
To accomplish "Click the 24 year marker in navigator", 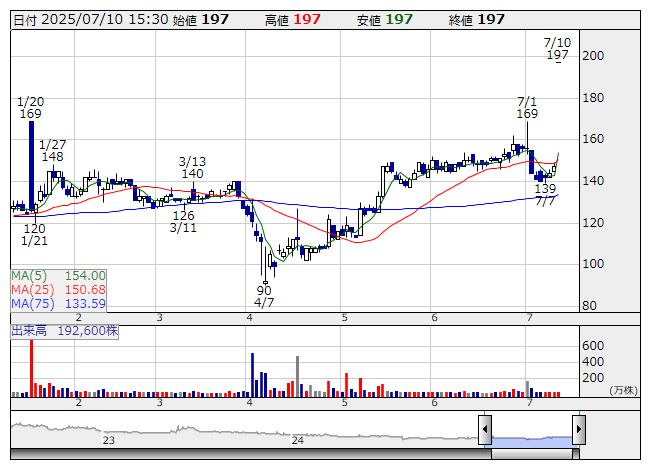I will pyautogui.click(x=297, y=440).
